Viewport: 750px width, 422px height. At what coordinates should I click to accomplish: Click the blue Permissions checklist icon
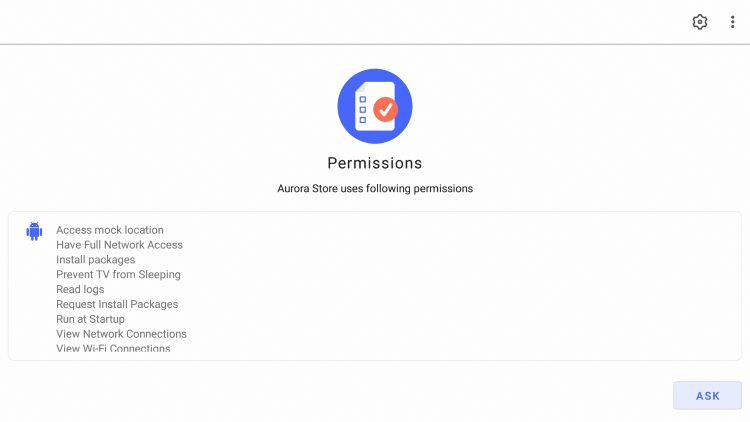click(375, 106)
